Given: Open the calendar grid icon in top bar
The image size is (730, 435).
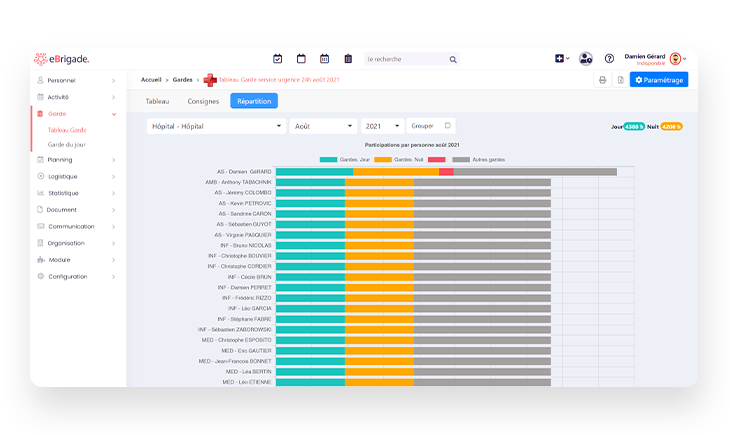Looking at the screenshot, I should click(324, 59).
